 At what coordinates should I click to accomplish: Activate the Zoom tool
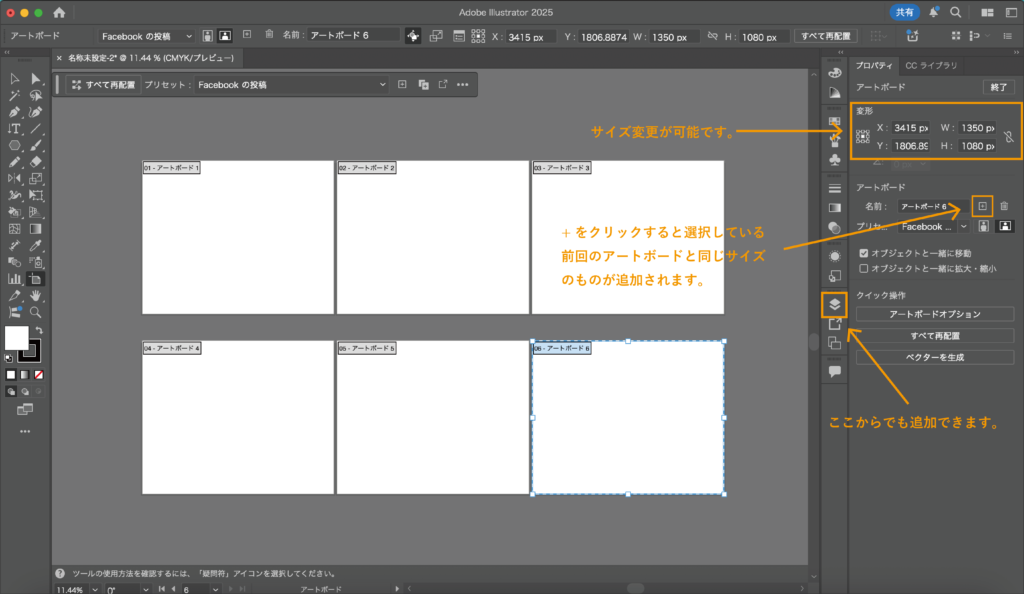tap(34, 313)
